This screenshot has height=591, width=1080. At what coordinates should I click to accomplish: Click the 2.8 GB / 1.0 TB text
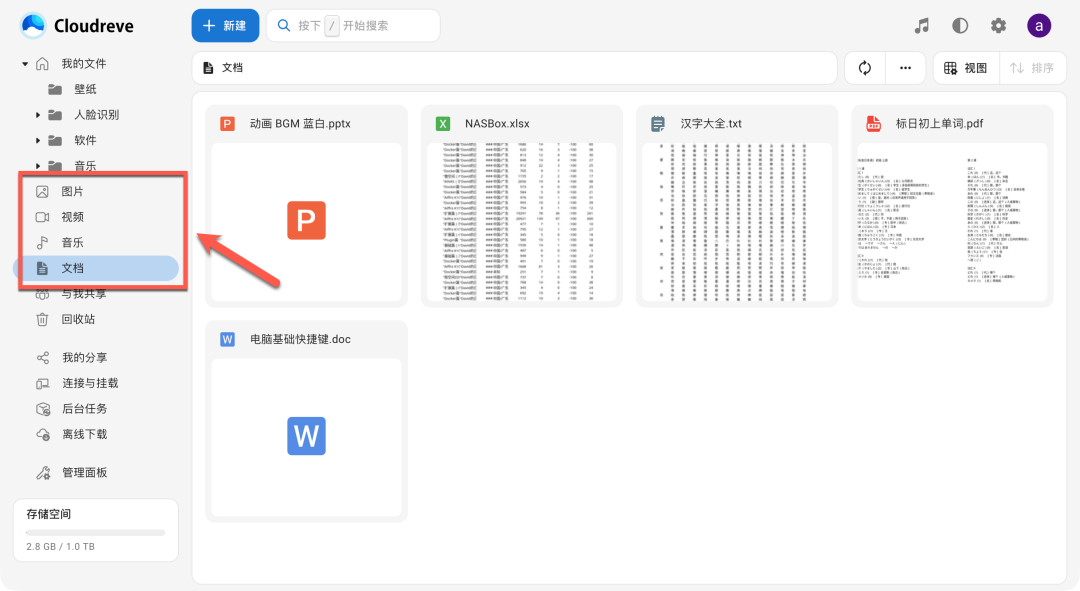(x=61, y=546)
